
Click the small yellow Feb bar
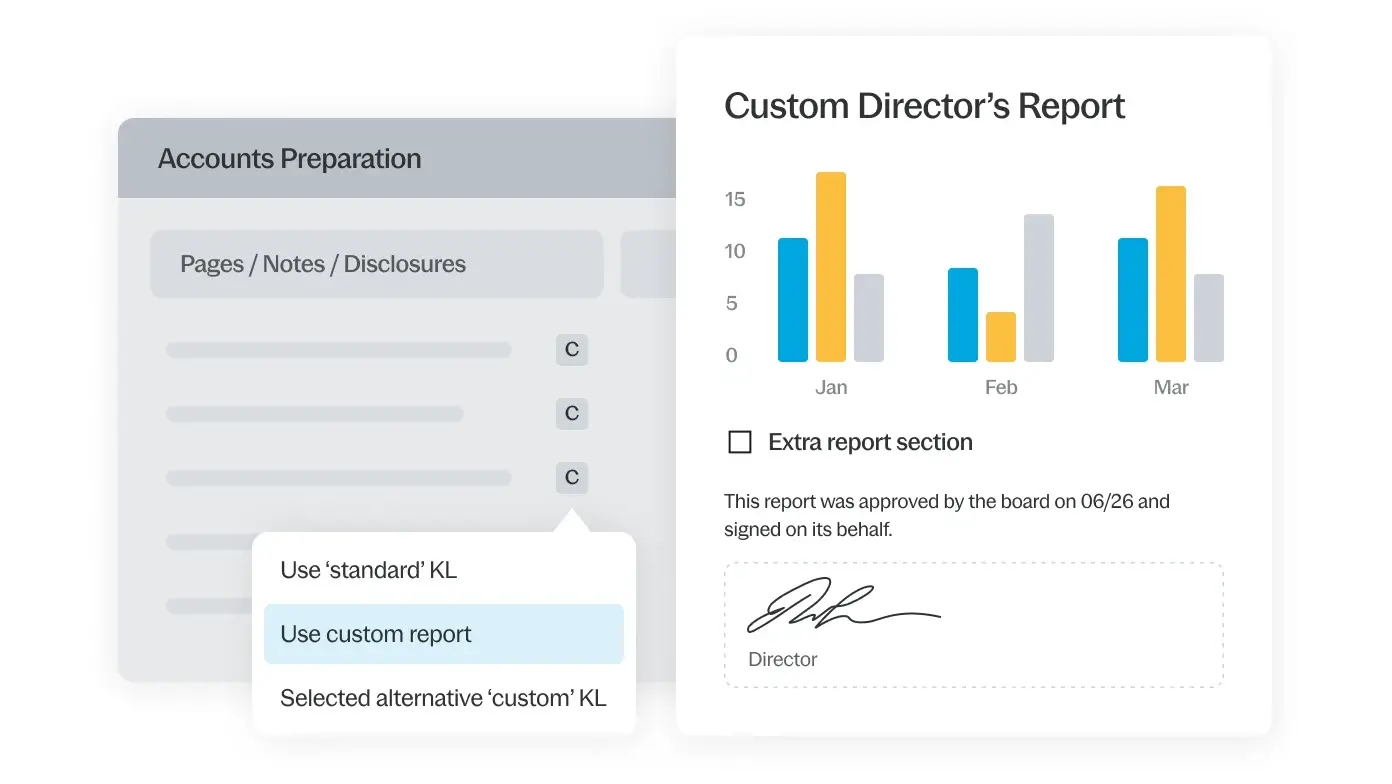(x=1001, y=337)
